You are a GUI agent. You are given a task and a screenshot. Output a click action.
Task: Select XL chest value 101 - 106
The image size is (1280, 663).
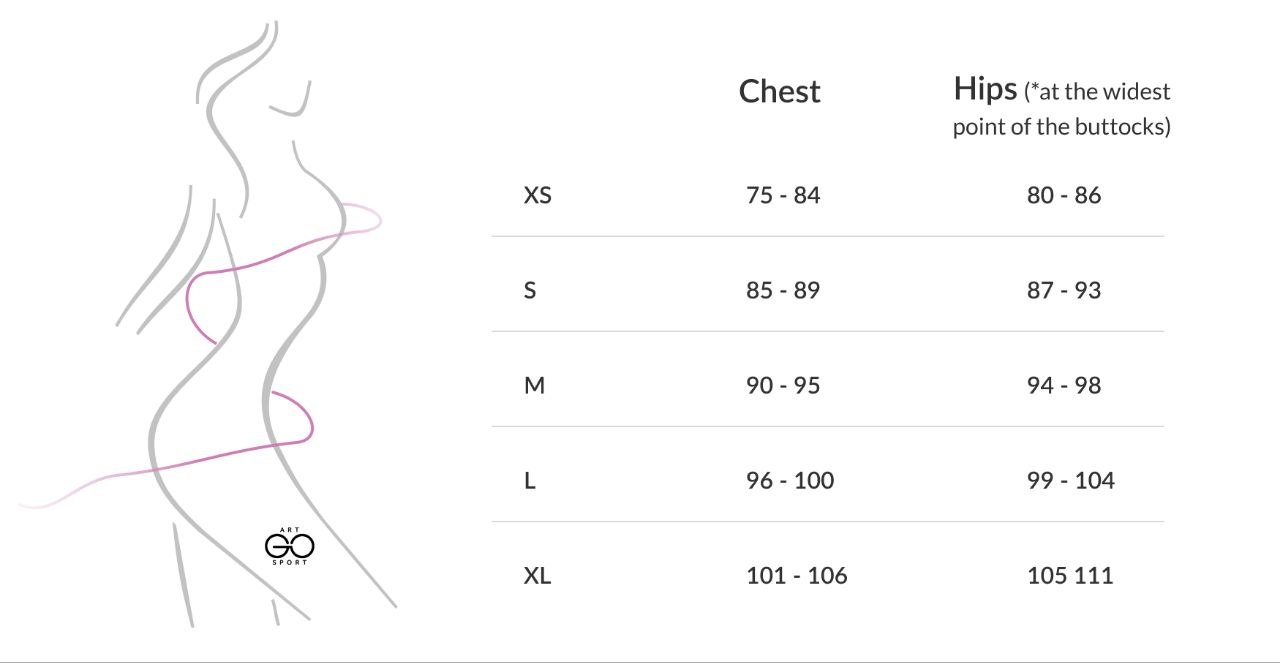(x=797, y=575)
